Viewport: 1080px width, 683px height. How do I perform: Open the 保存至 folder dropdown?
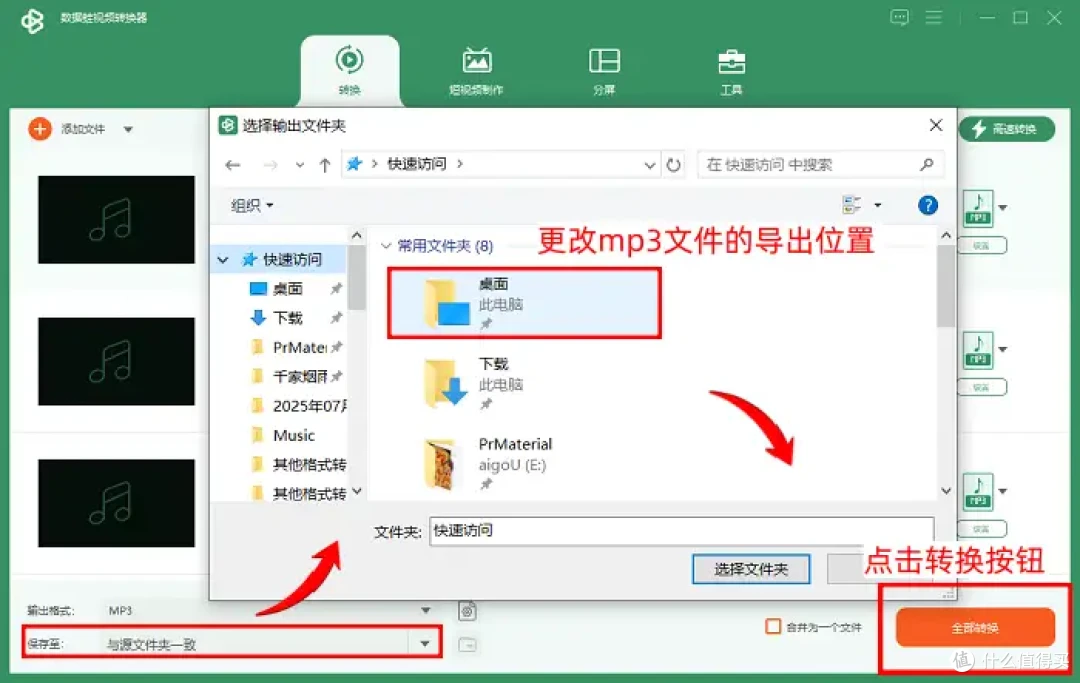click(425, 644)
